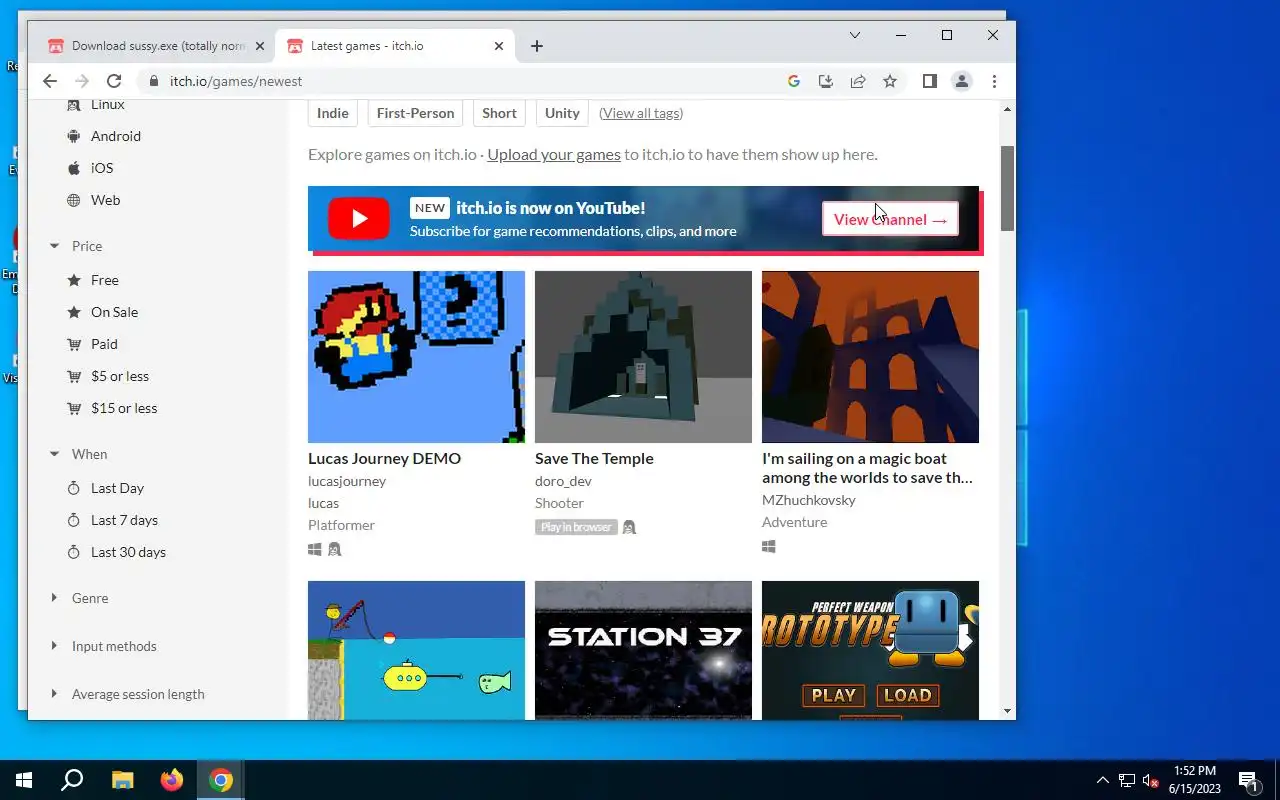Open the magic boat game thumbnail
Viewport: 1280px width, 800px height.
870,357
